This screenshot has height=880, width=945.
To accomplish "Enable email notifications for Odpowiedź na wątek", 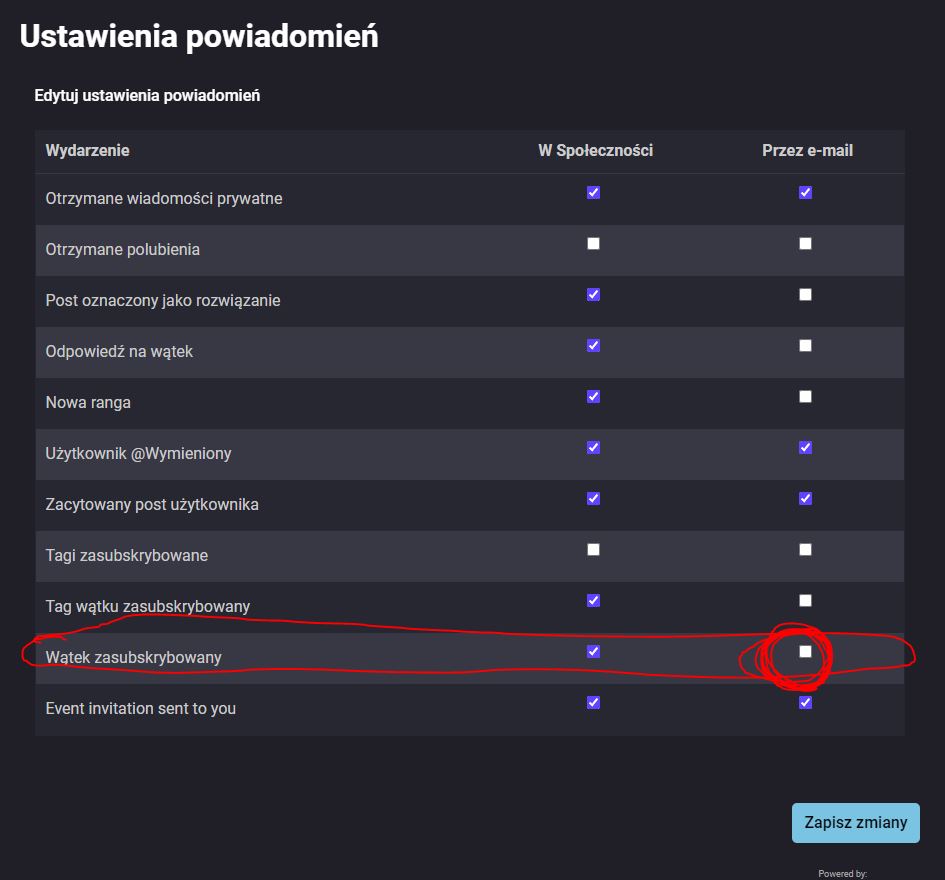I will coord(805,345).
